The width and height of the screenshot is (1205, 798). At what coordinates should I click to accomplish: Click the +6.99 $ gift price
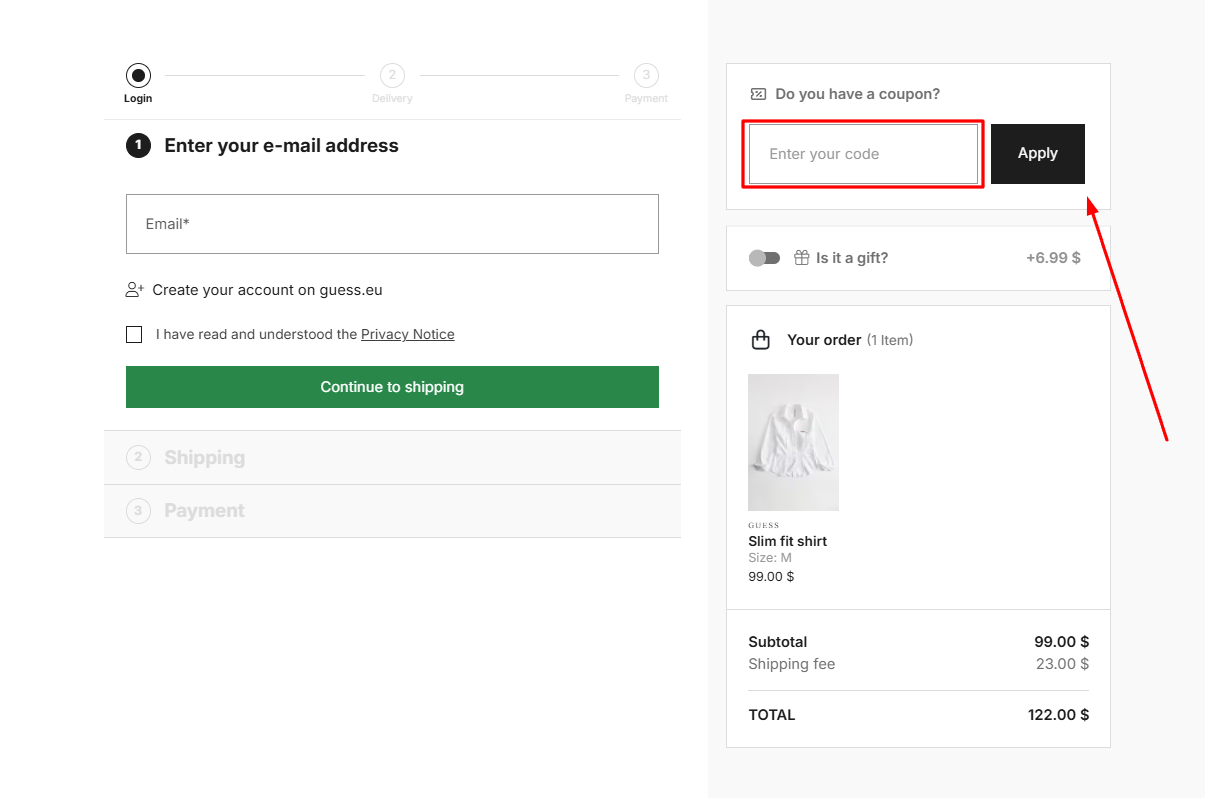pyautogui.click(x=1053, y=258)
